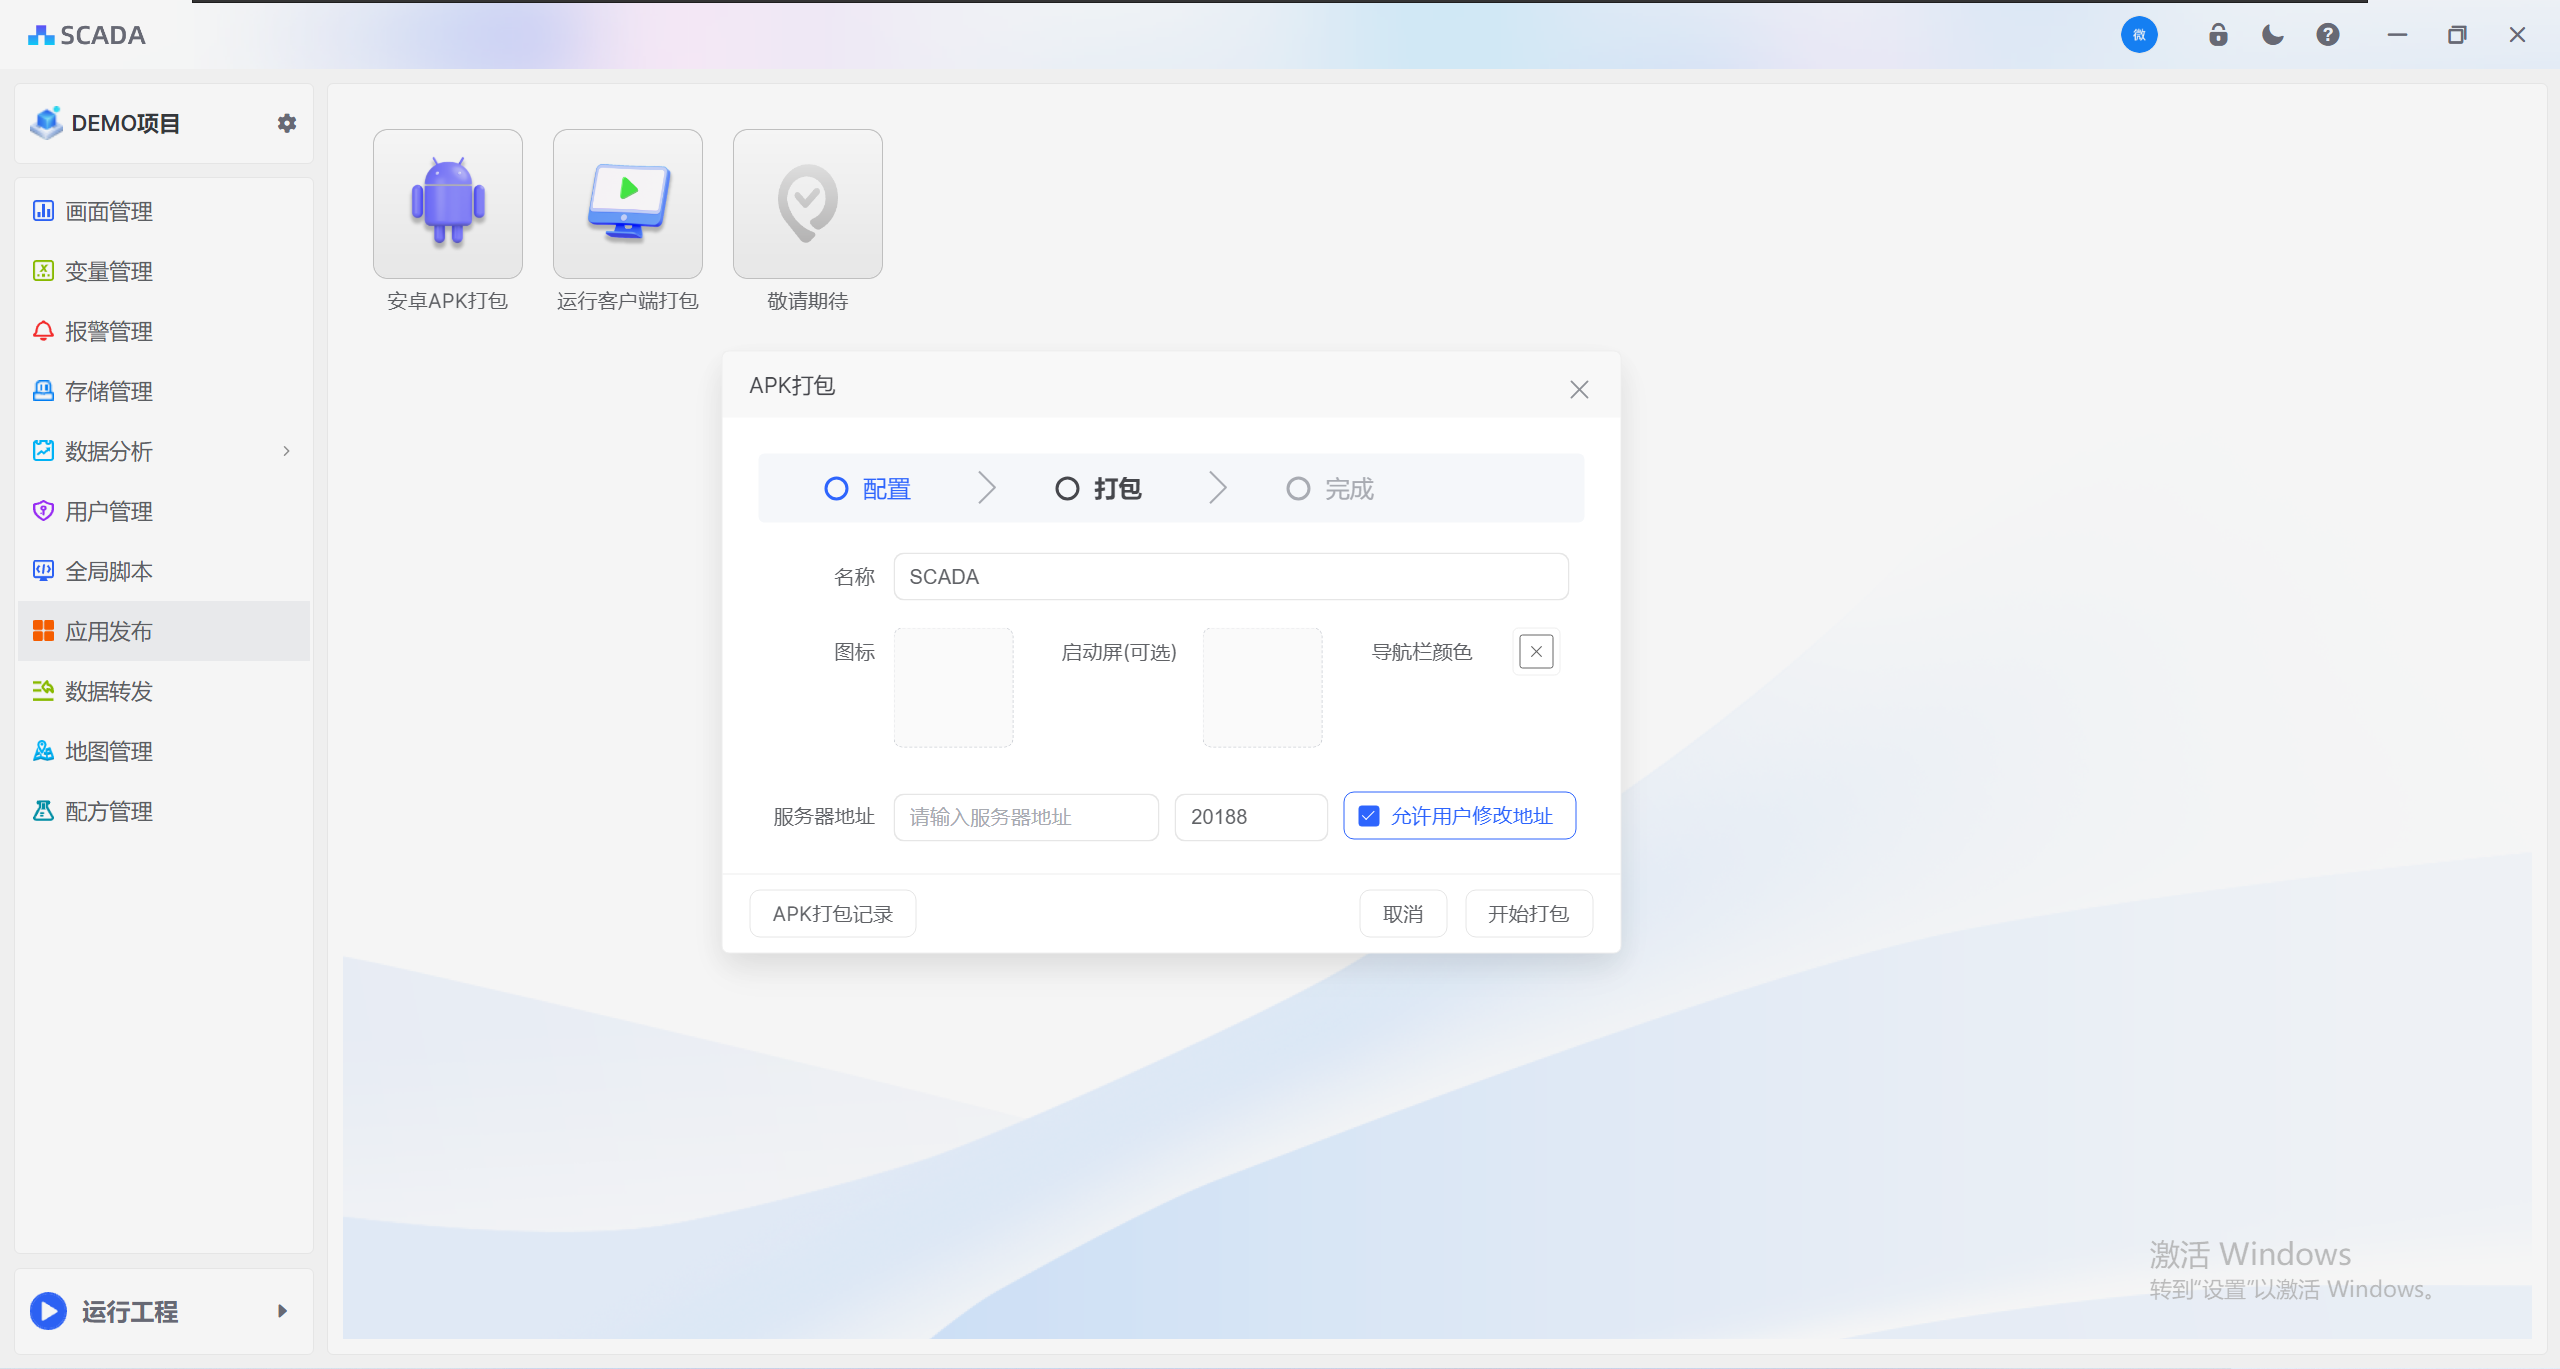The width and height of the screenshot is (2560, 1369).
Task: Click the server address input field
Action: (1025, 817)
